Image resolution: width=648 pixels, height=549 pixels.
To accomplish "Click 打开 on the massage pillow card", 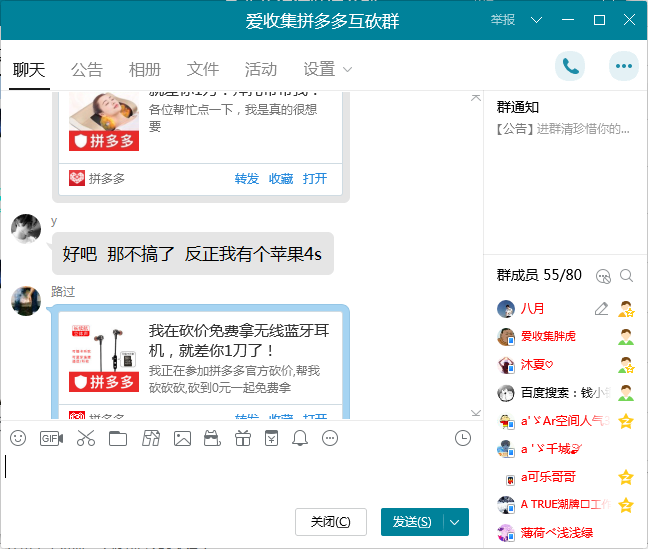I will pyautogui.click(x=315, y=179).
